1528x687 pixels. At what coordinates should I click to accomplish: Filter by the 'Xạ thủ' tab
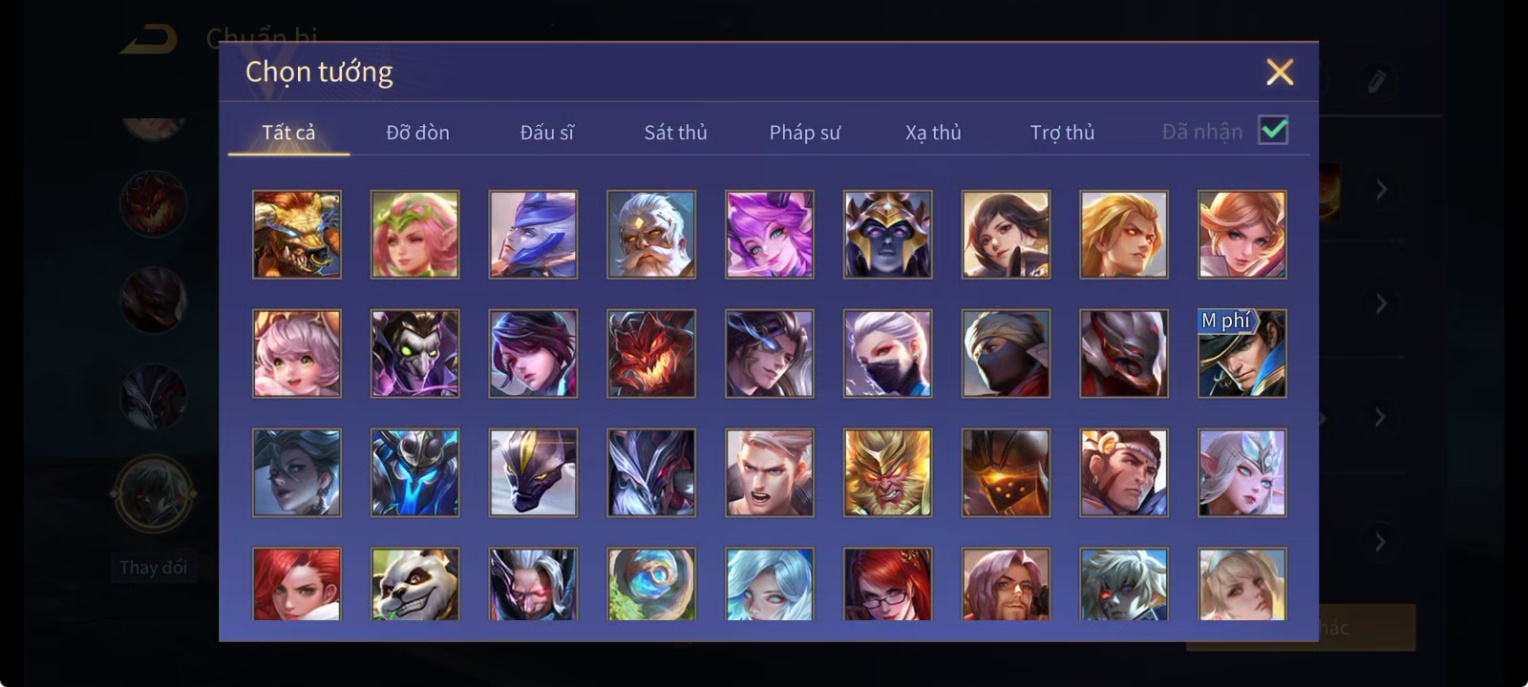933,132
